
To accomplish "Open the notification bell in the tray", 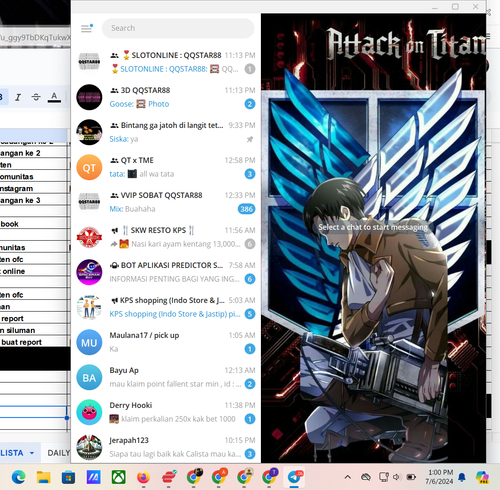I will [462, 477].
